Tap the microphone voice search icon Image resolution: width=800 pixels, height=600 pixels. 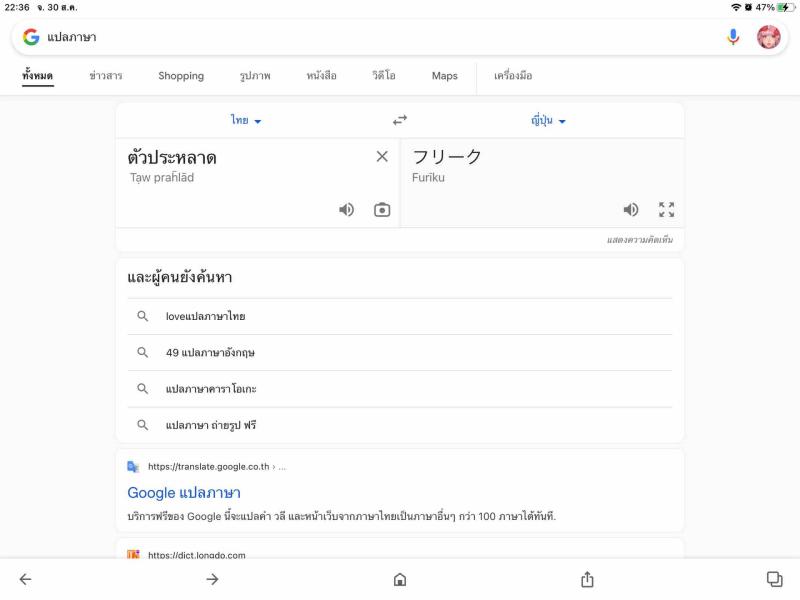point(733,37)
